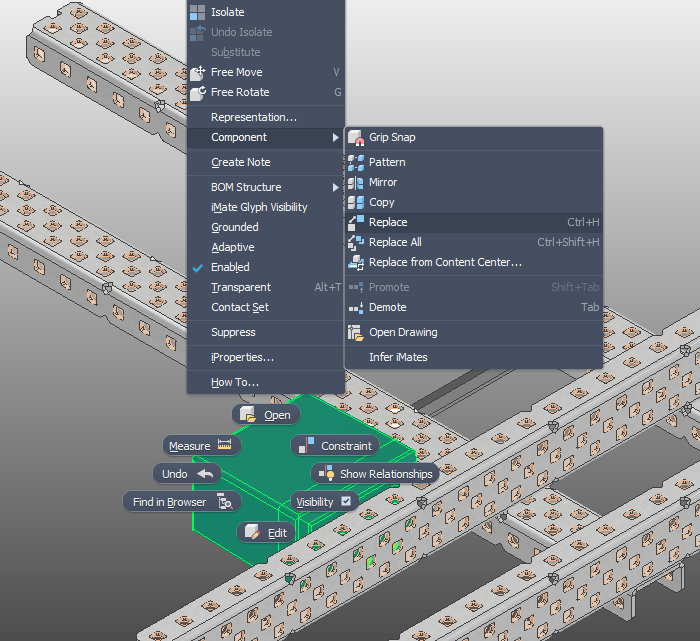Click the Pattern icon in submenu
The image size is (700, 641).
coord(356,162)
